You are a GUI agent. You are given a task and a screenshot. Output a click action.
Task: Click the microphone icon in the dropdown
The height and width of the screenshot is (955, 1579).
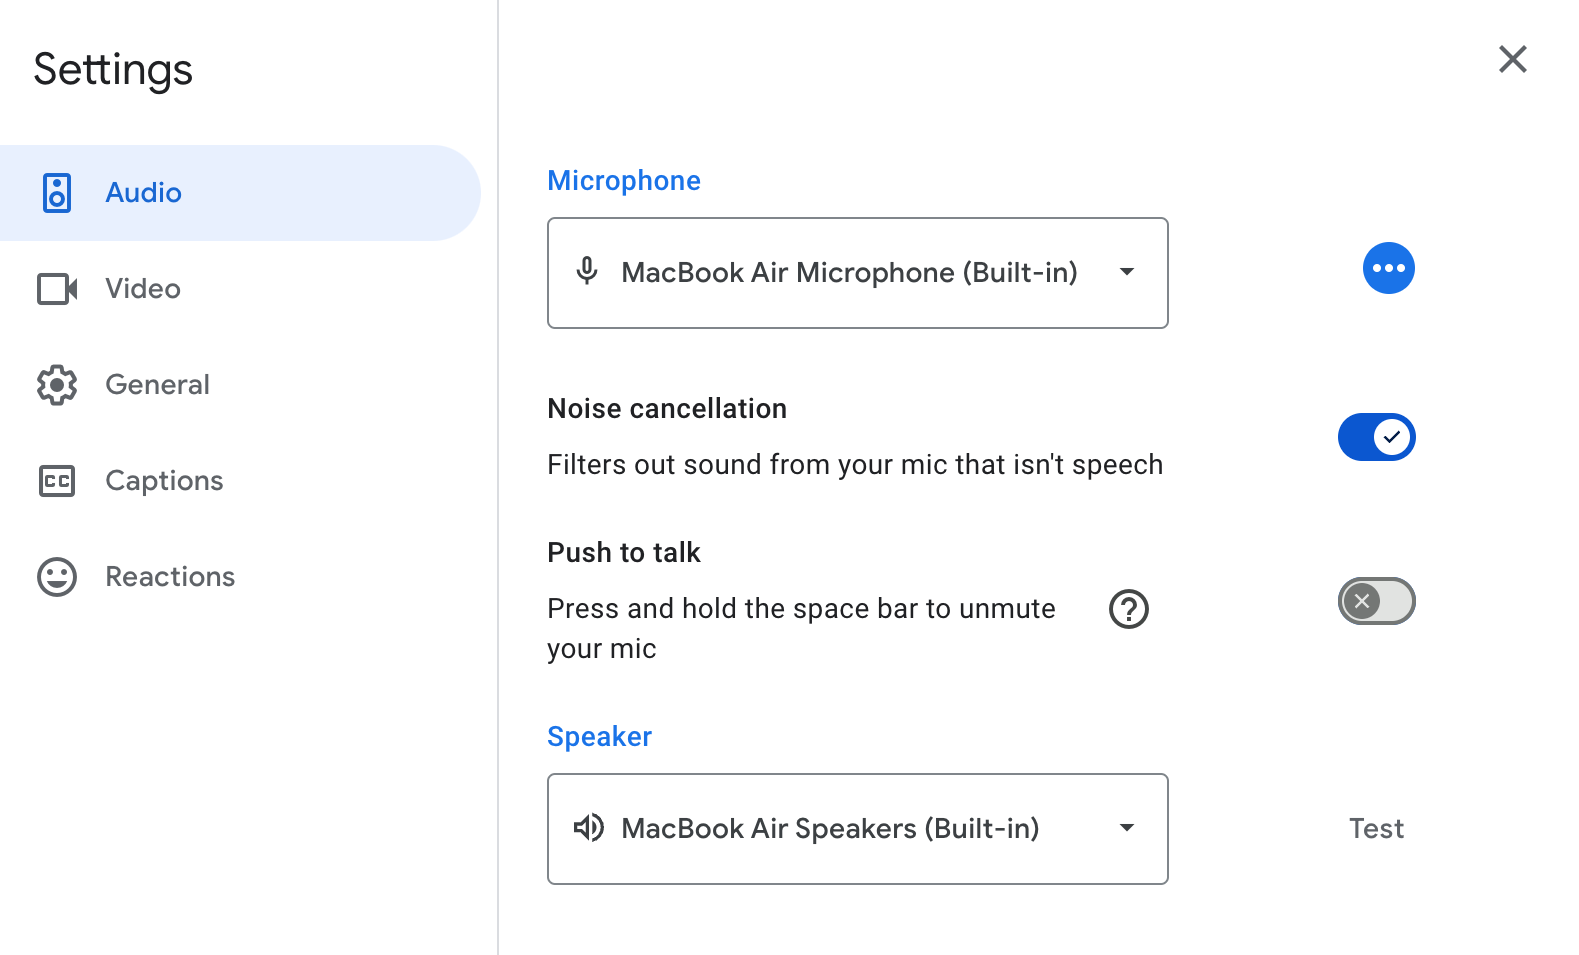[x=587, y=271]
